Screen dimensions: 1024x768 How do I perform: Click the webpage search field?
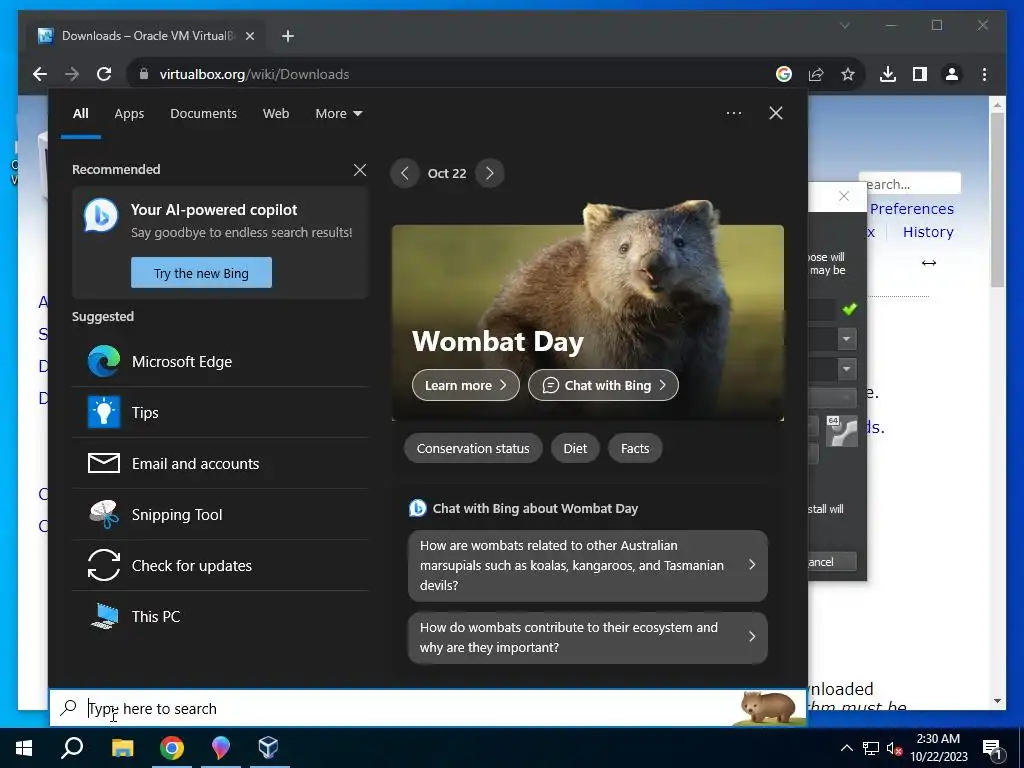[x=910, y=184]
